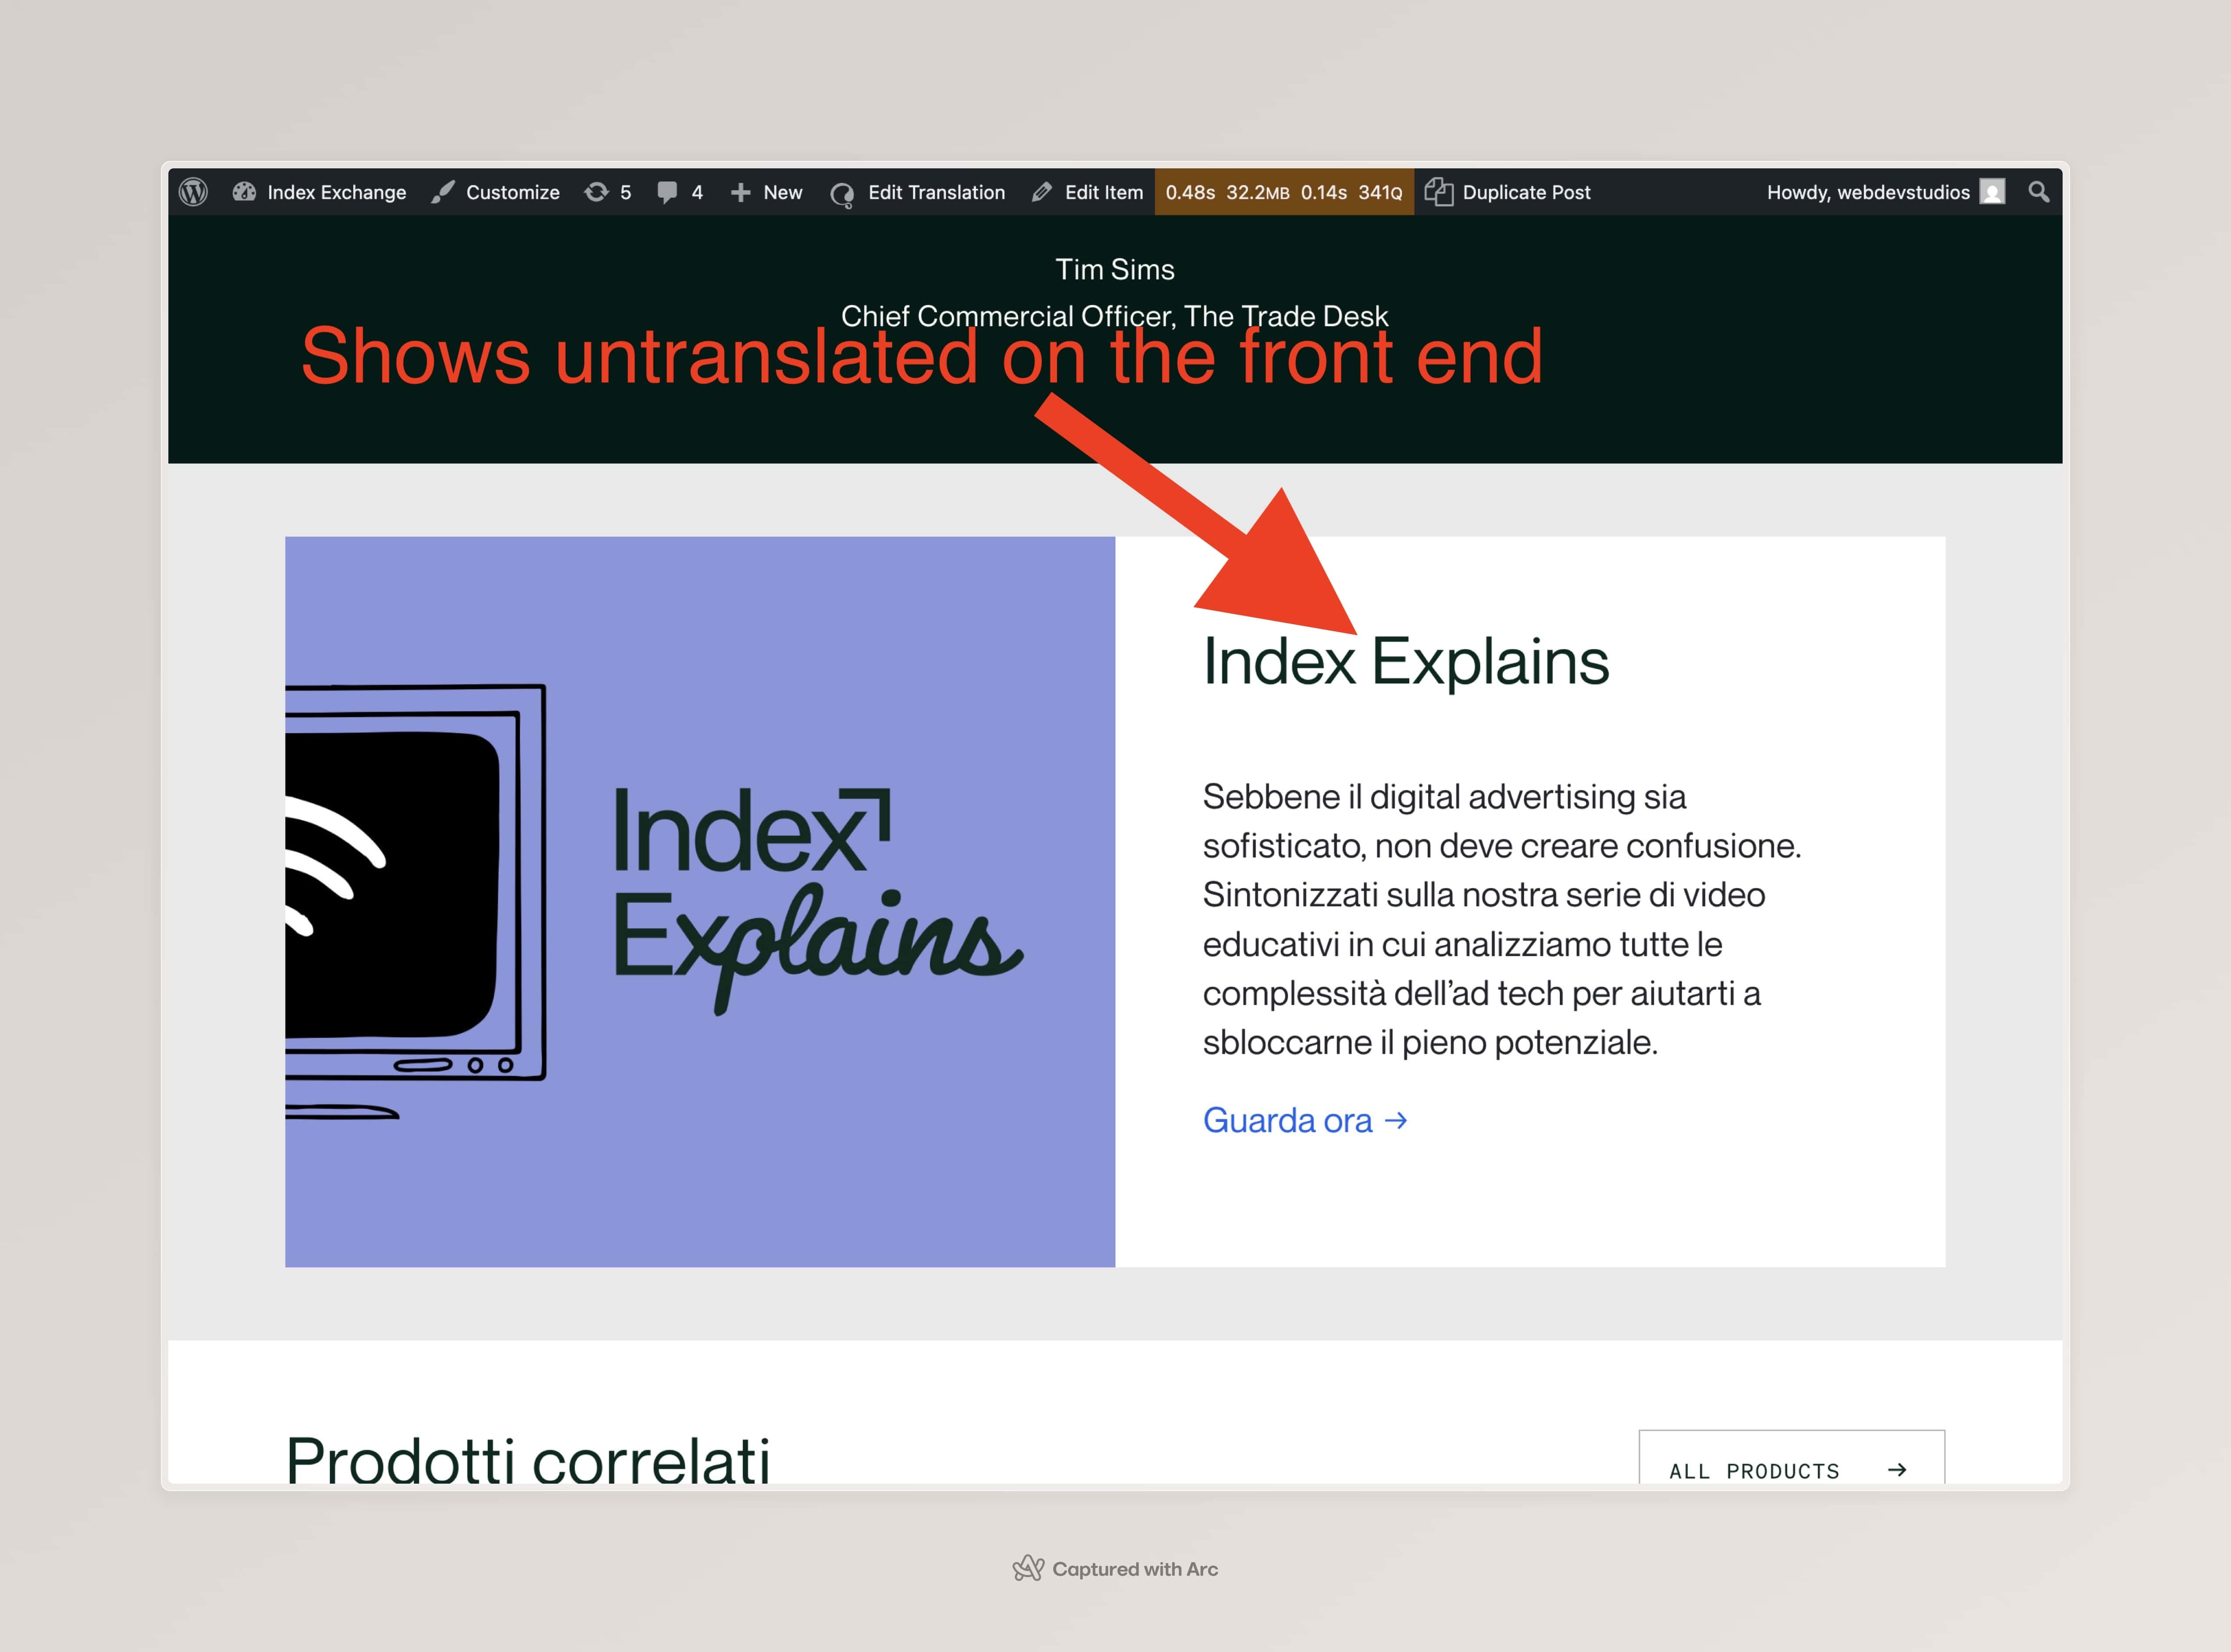
Task: Click the plus icon for New
Action: (x=740, y=192)
